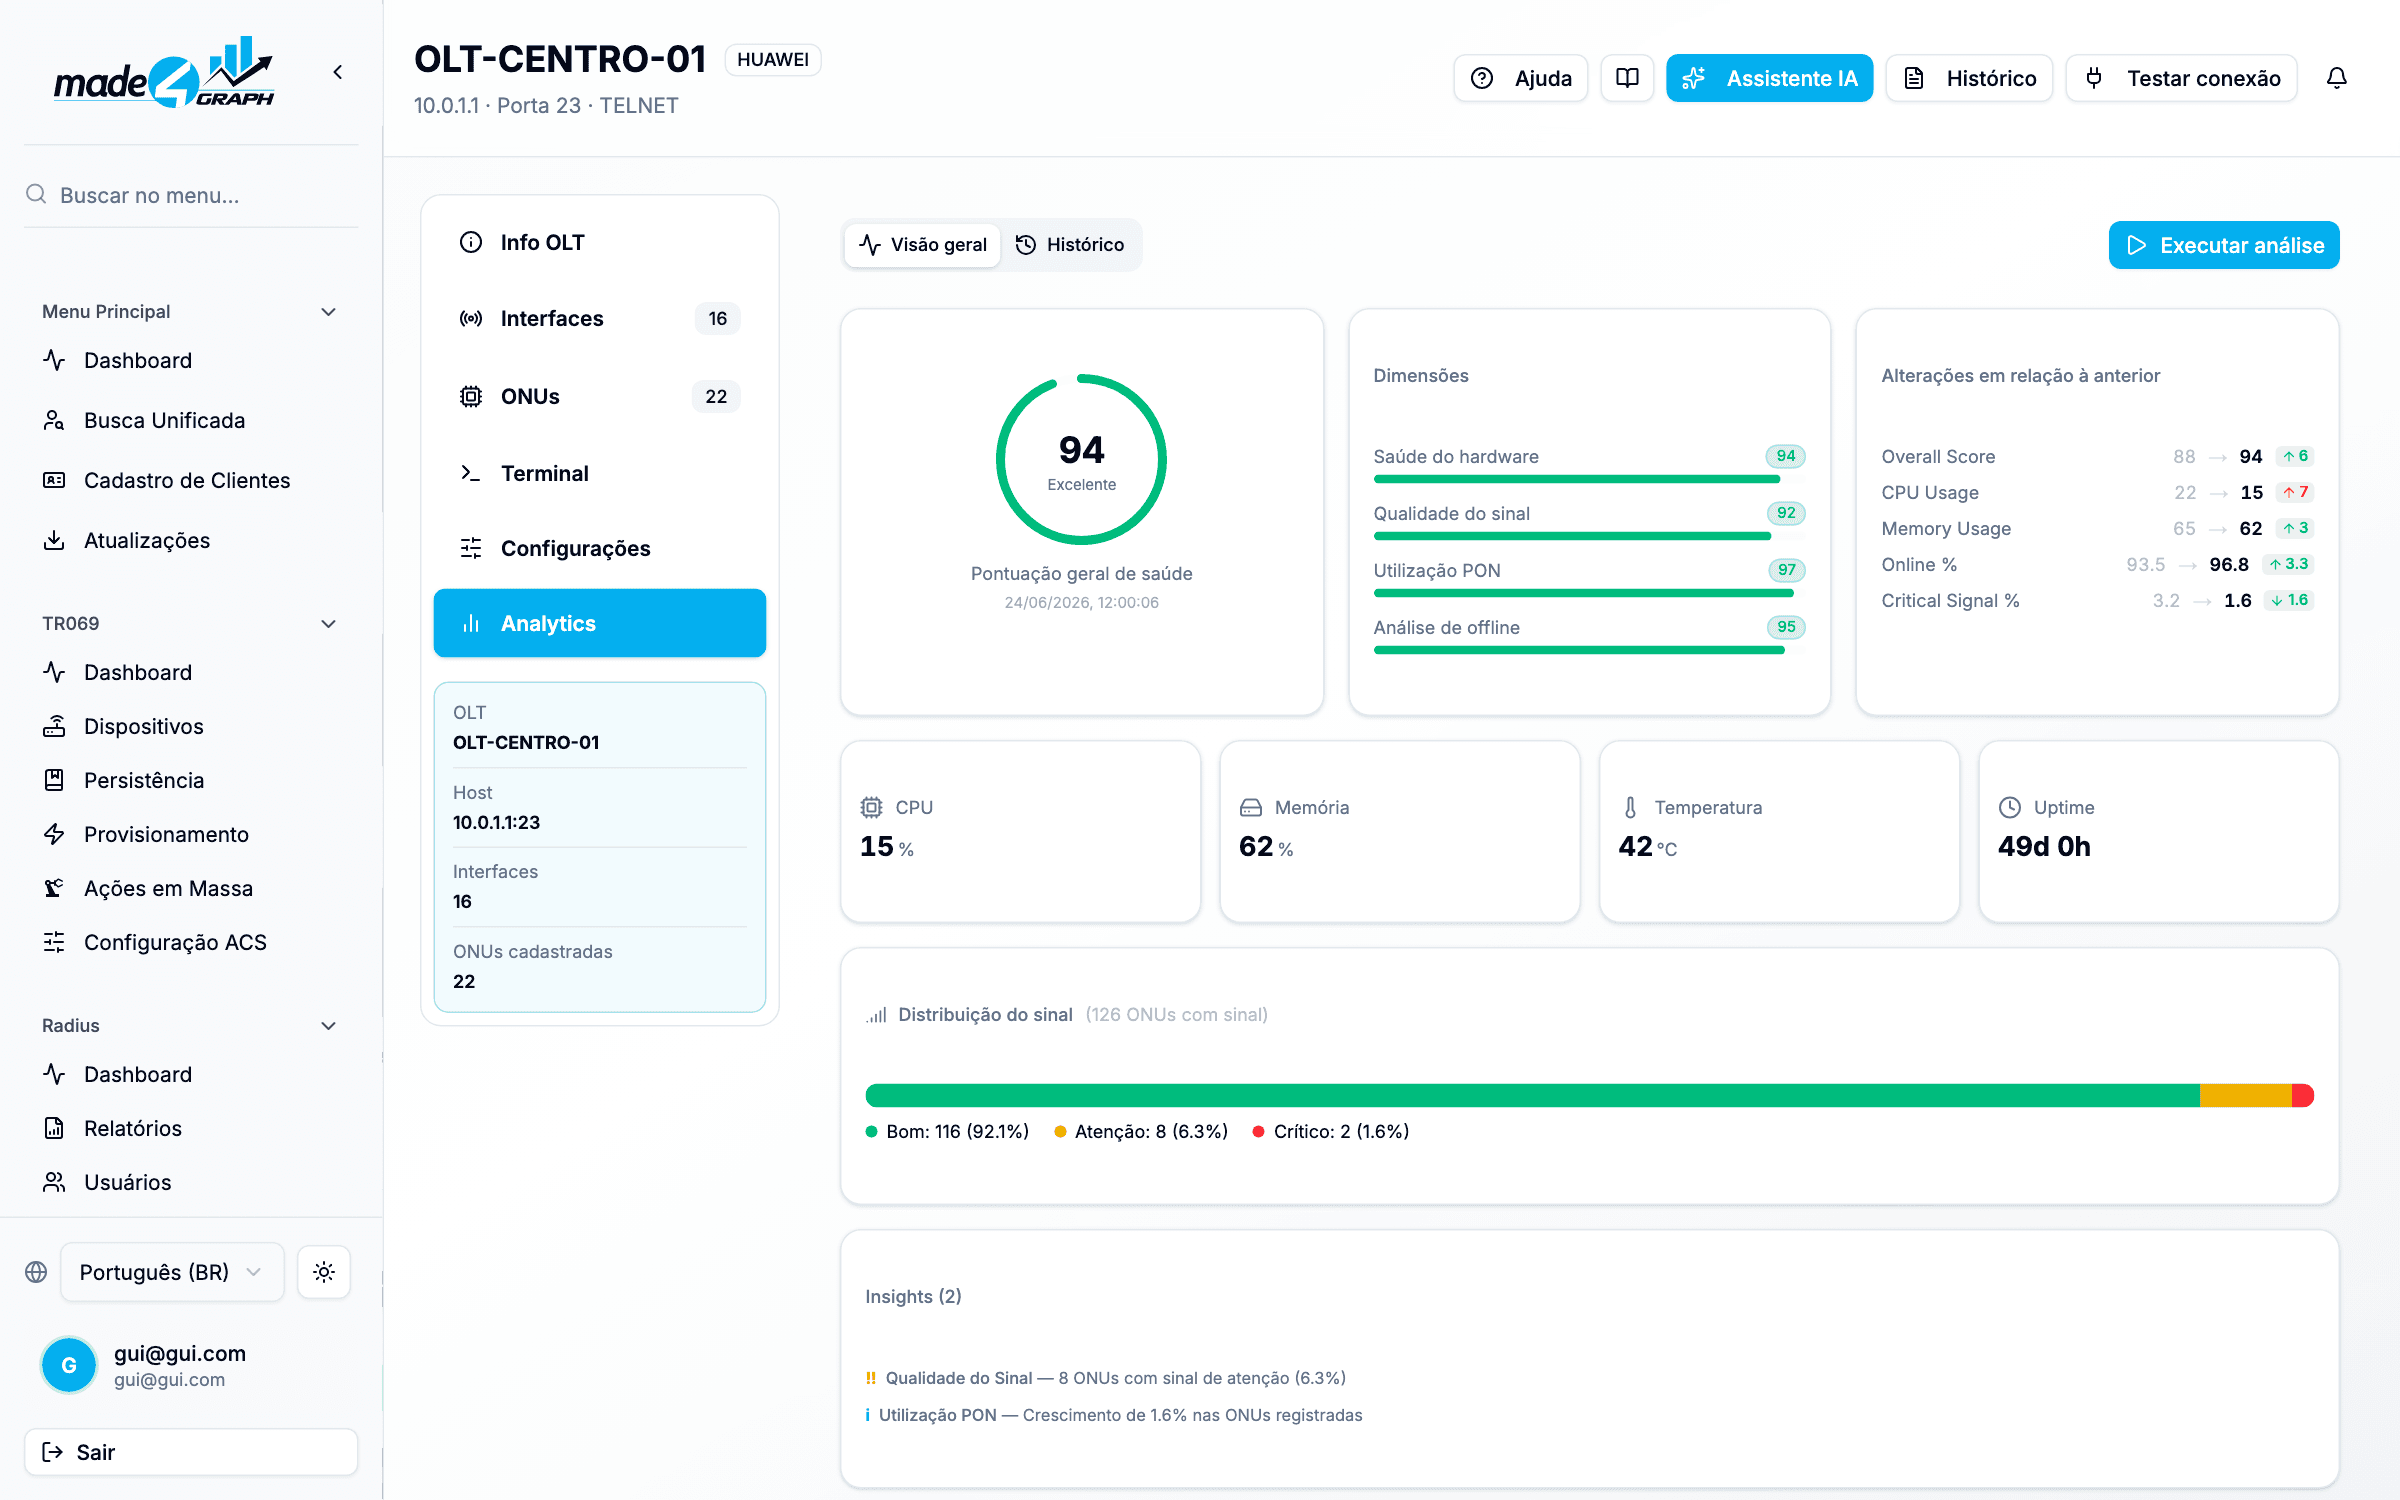The height and width of the screenshot is (1500, 2400).
Task: Open Provisionamento
Action: pos(190,834)
